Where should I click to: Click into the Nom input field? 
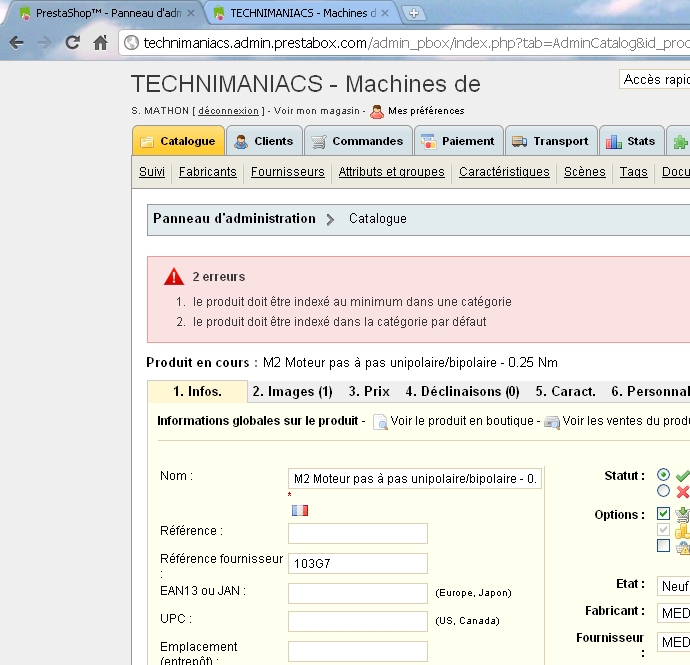point(415,478)
